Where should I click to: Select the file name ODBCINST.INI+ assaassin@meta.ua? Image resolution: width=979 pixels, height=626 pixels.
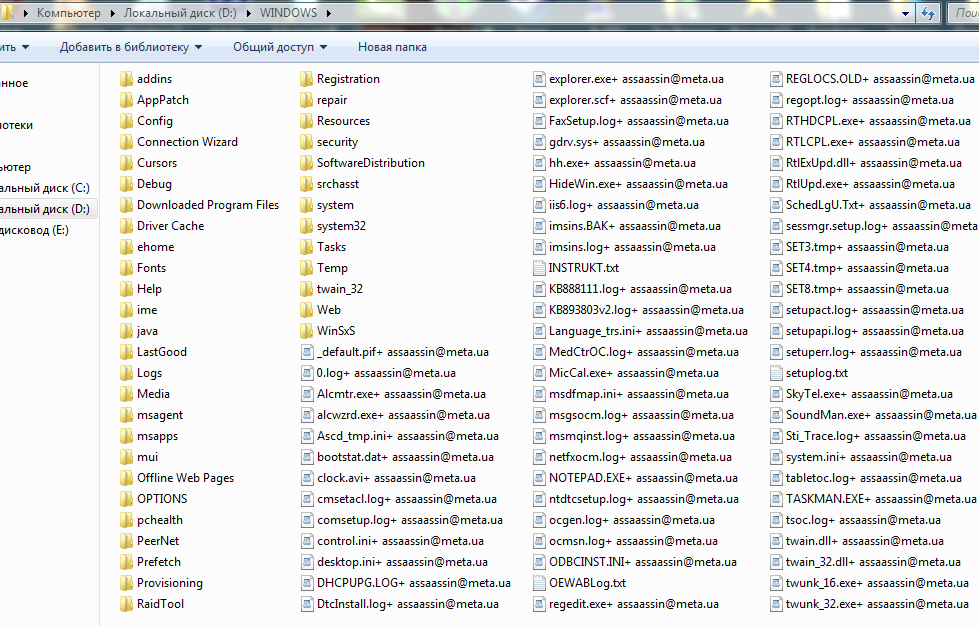pos(642,562)
